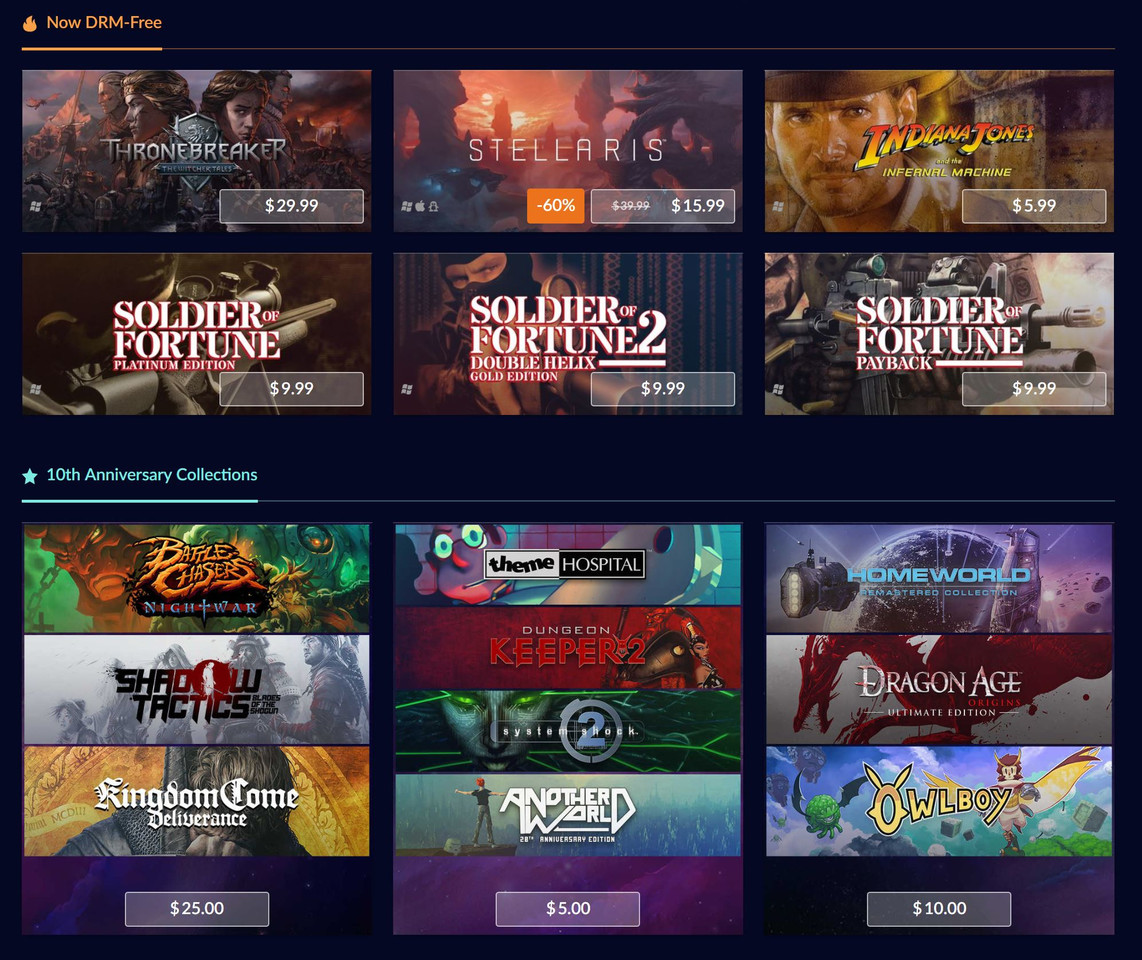Viewport: 1142px width, 960px height.
Task: Purchase the $10.00 anniversary collection
Action: (939, 909)
